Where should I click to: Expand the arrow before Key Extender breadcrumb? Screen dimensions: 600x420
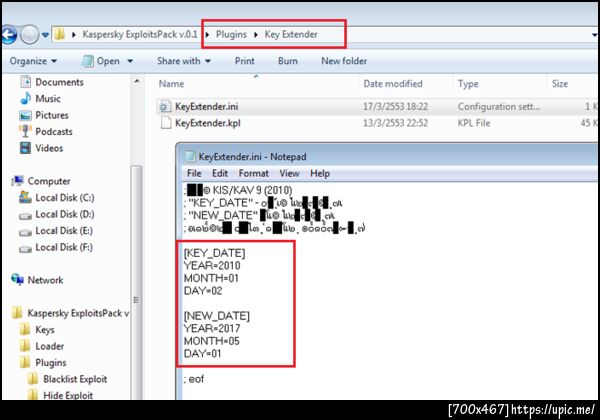(256, 35)
